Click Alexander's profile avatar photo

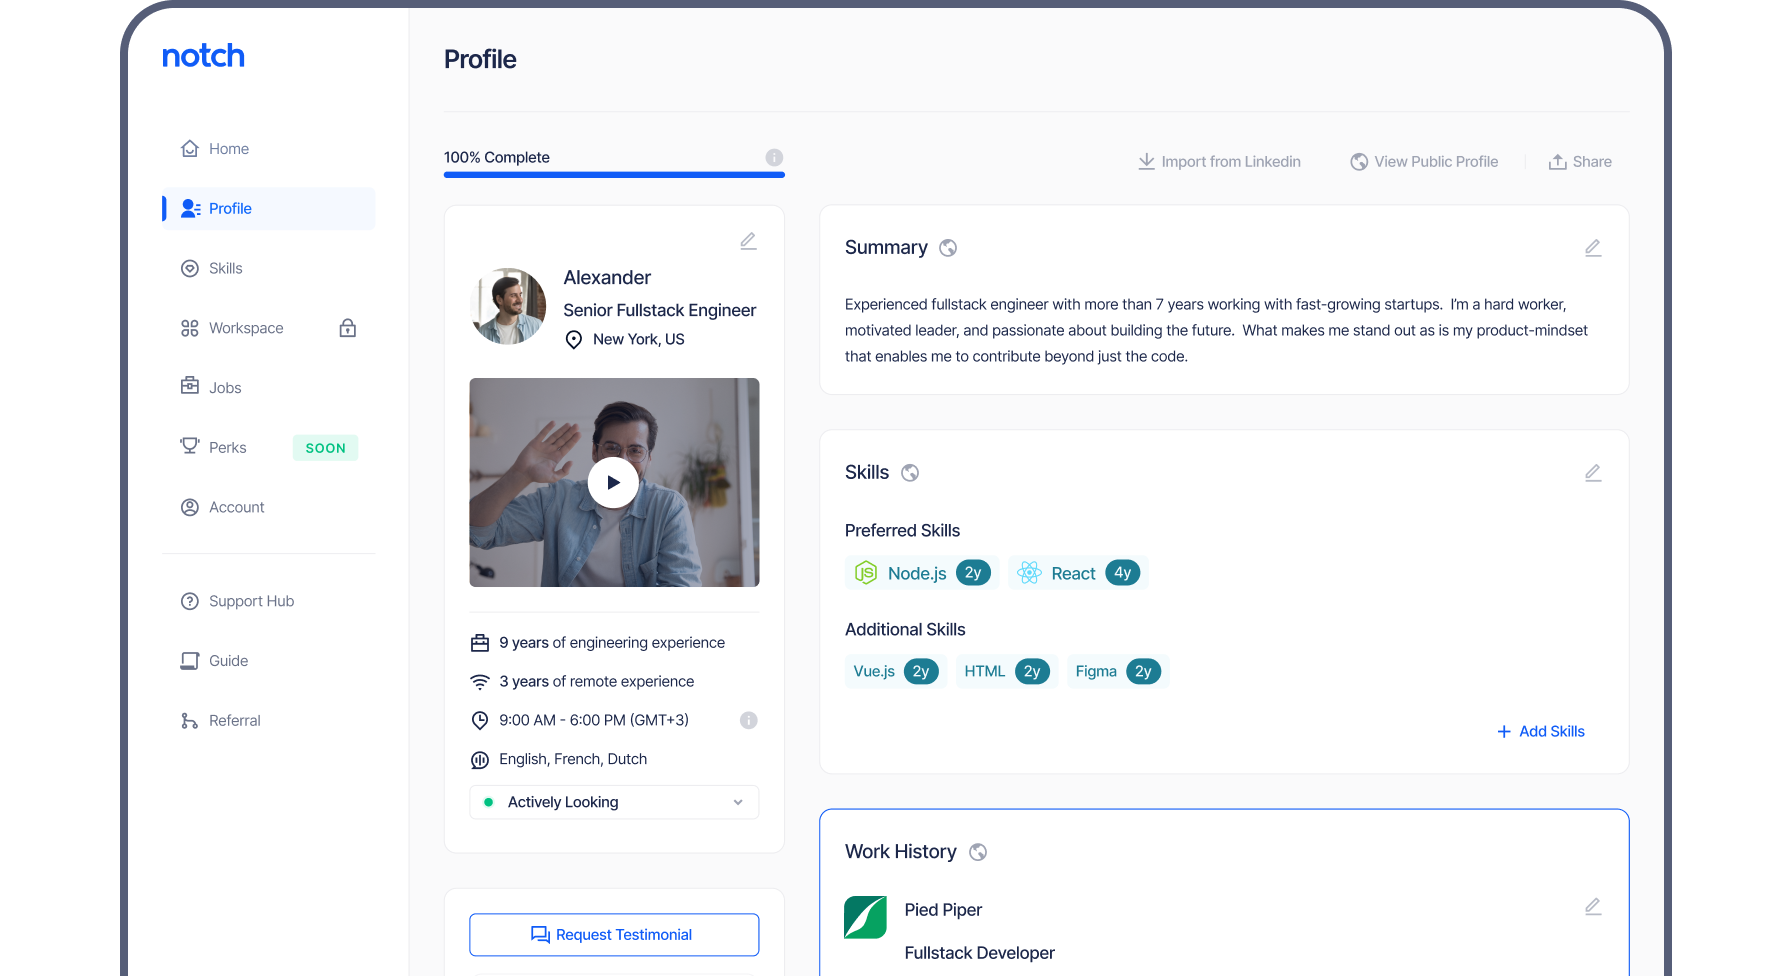(x=508, y=306)
